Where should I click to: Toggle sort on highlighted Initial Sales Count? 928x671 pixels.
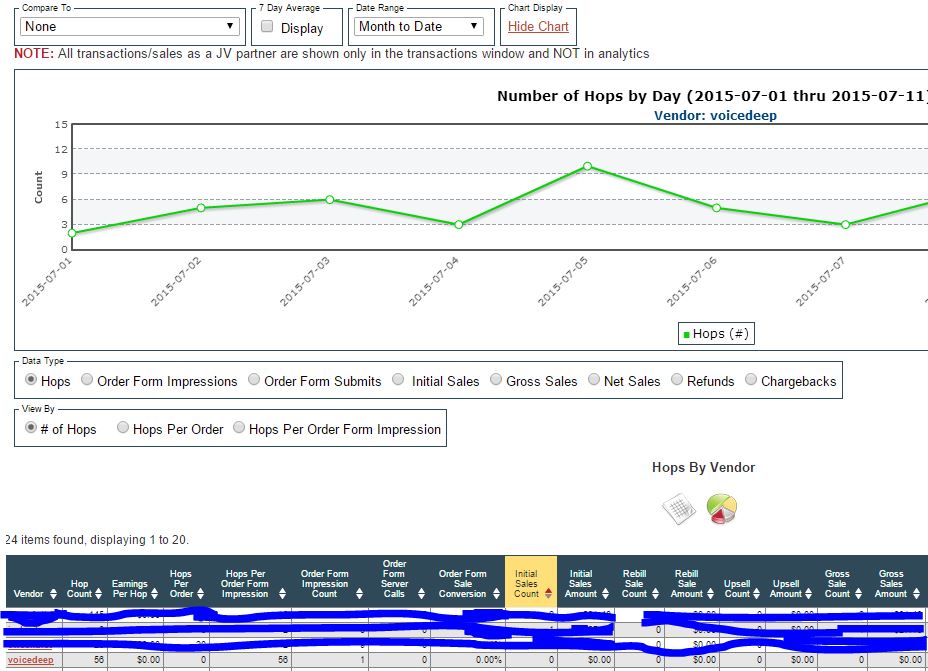point(548,593)
